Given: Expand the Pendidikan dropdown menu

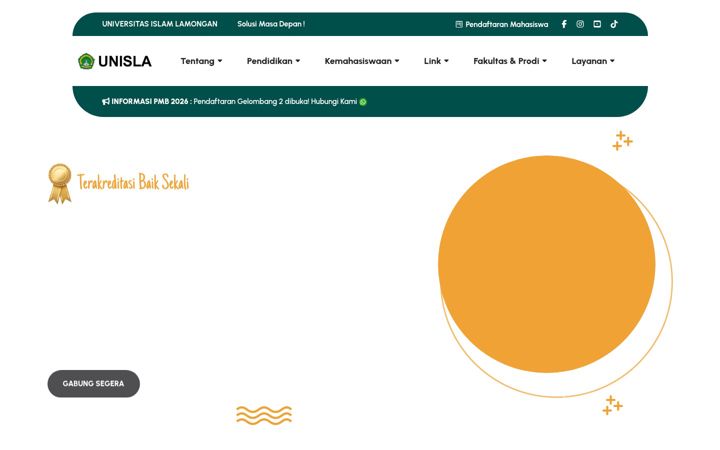Looking at the screenshot, I should coord(273,61).
